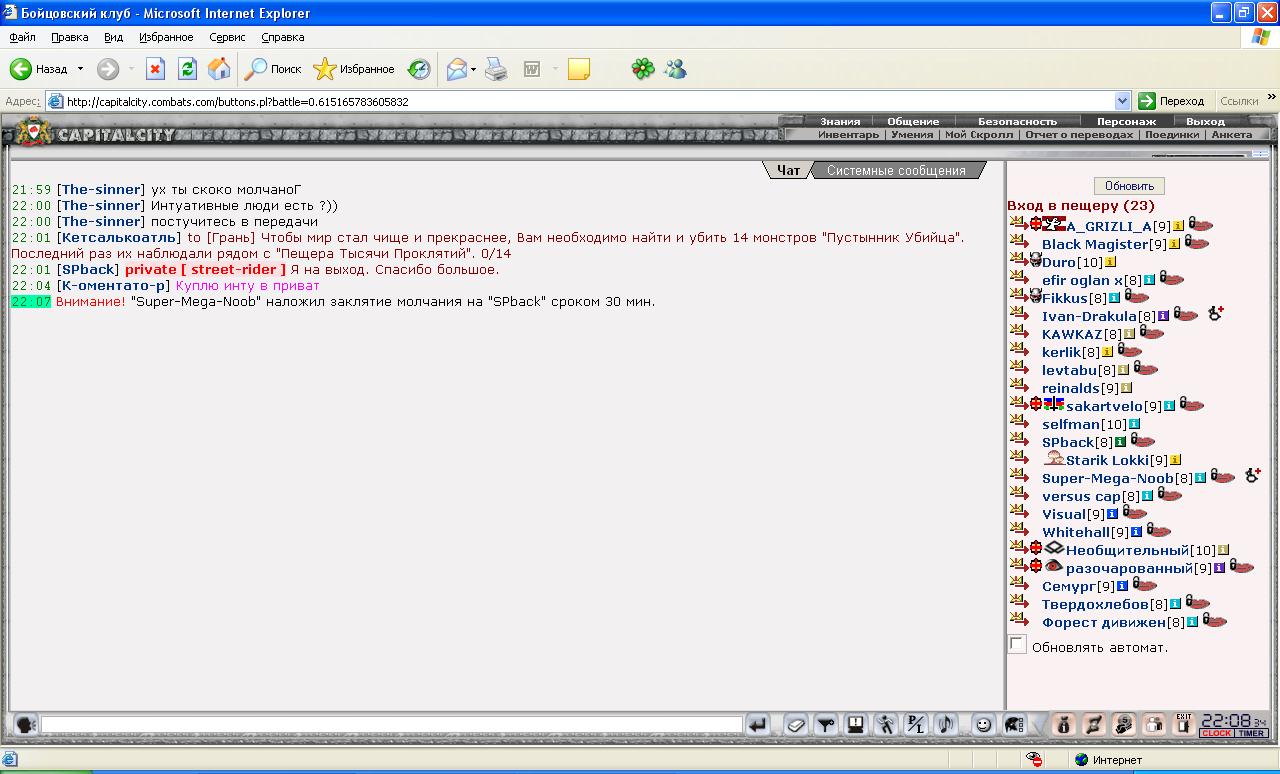Enable the Обновлять автомат. checkbox
This screenshot has height=774, width=1280.
[1017, 644]
